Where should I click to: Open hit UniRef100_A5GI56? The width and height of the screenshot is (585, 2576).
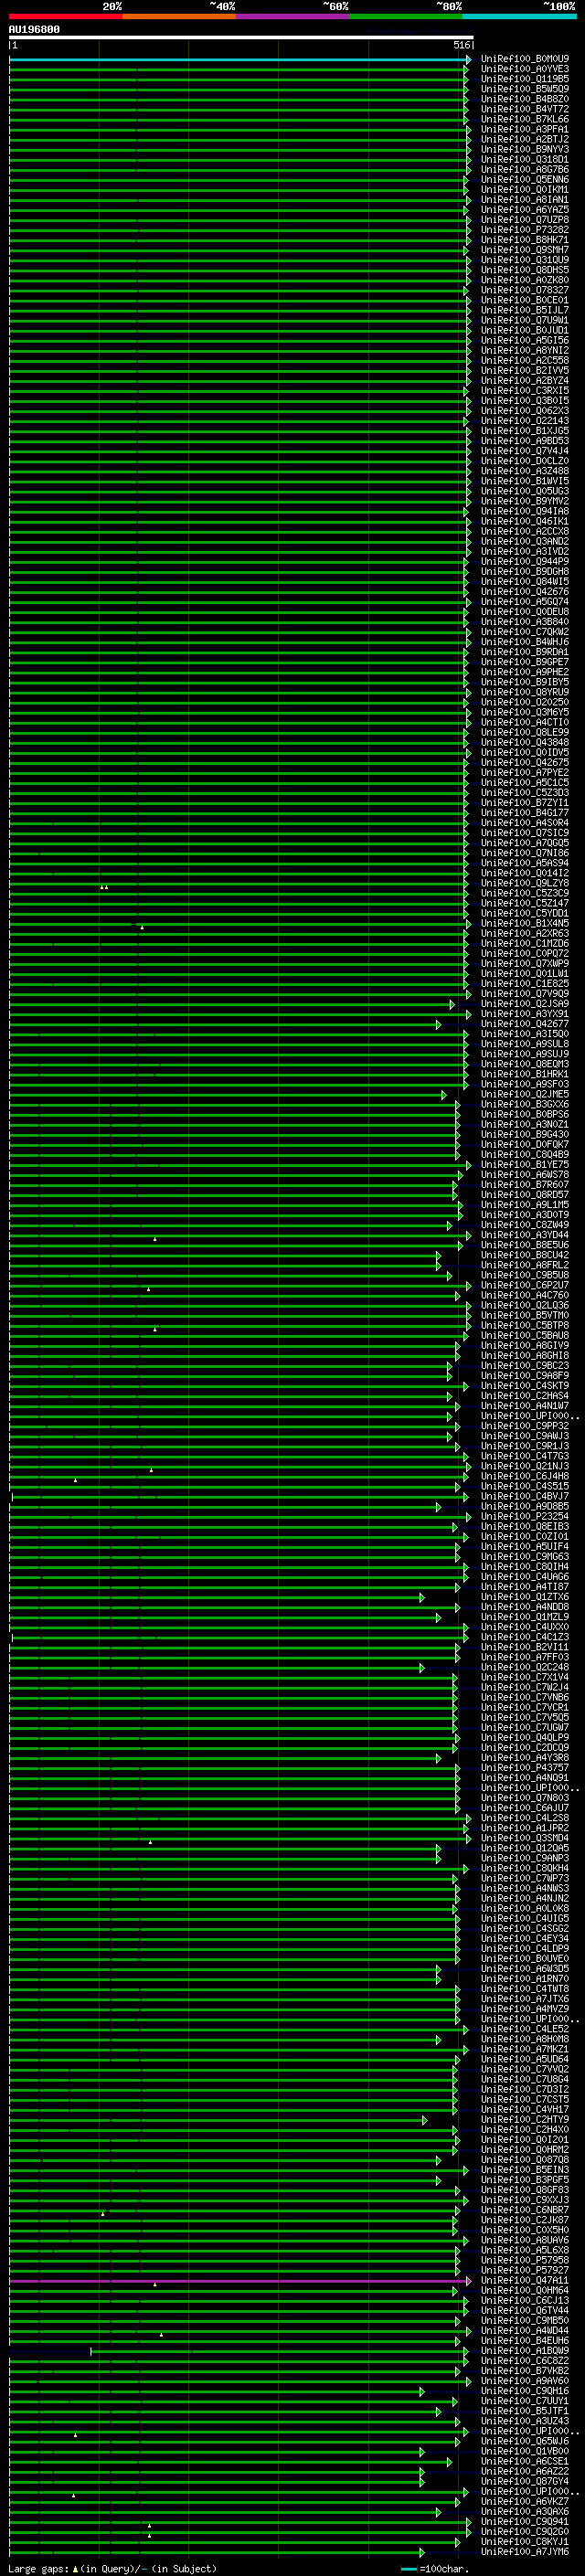[525, 340]
